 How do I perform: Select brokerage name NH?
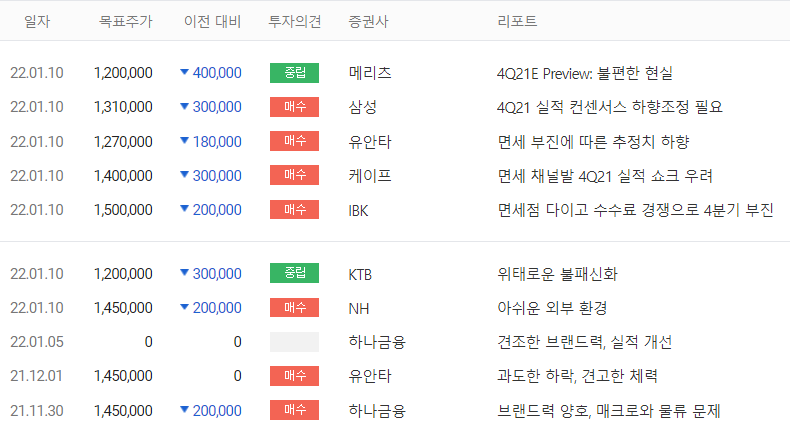[x=359, y=309]
